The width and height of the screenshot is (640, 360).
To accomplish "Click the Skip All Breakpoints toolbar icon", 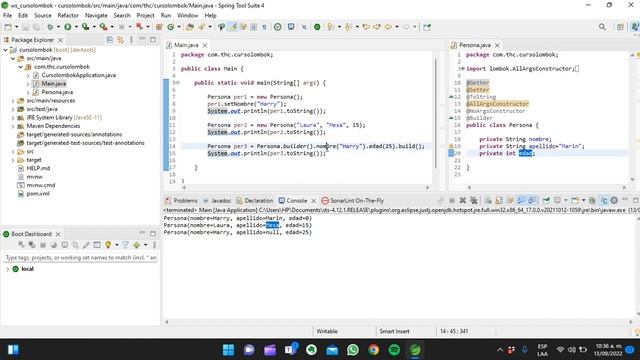I will click(x=304, y=27).
